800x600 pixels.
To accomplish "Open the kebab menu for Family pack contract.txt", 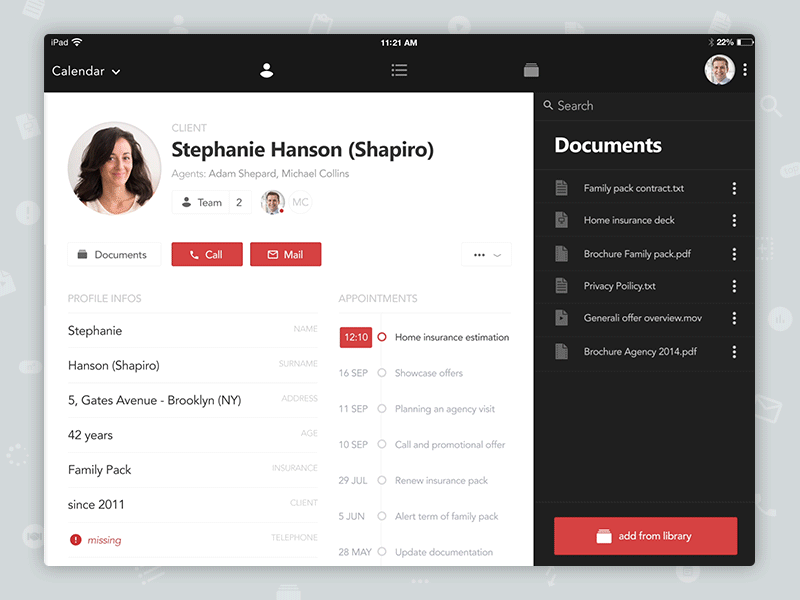I will click(x=734, y=187).
